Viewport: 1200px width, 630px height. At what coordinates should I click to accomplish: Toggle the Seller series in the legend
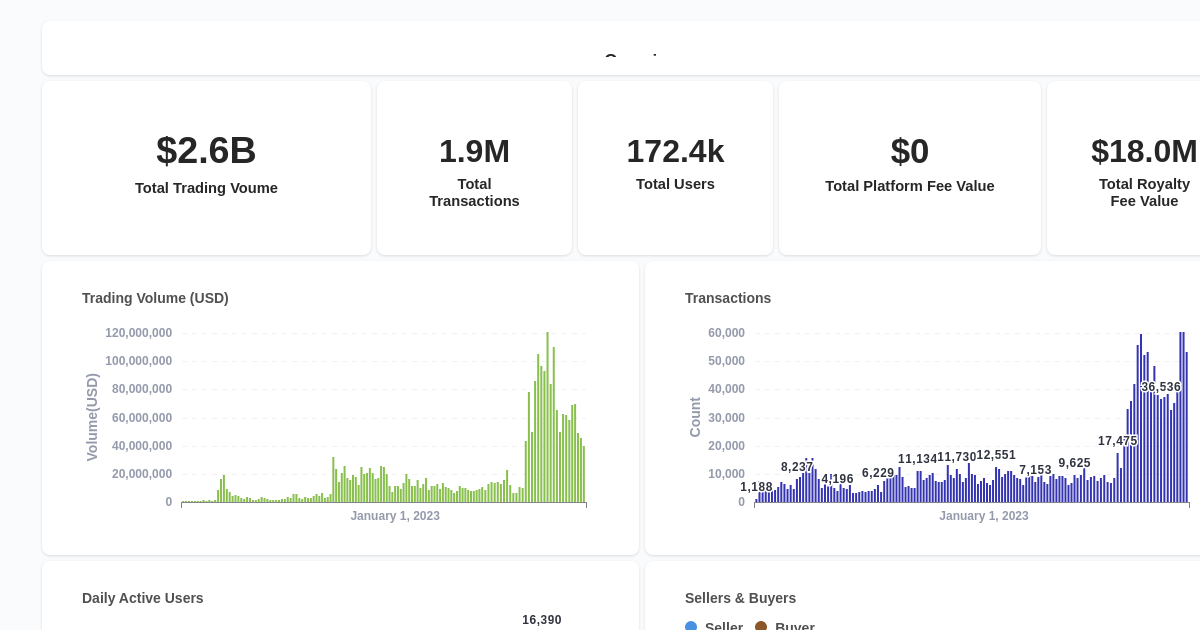pos(723,628)
